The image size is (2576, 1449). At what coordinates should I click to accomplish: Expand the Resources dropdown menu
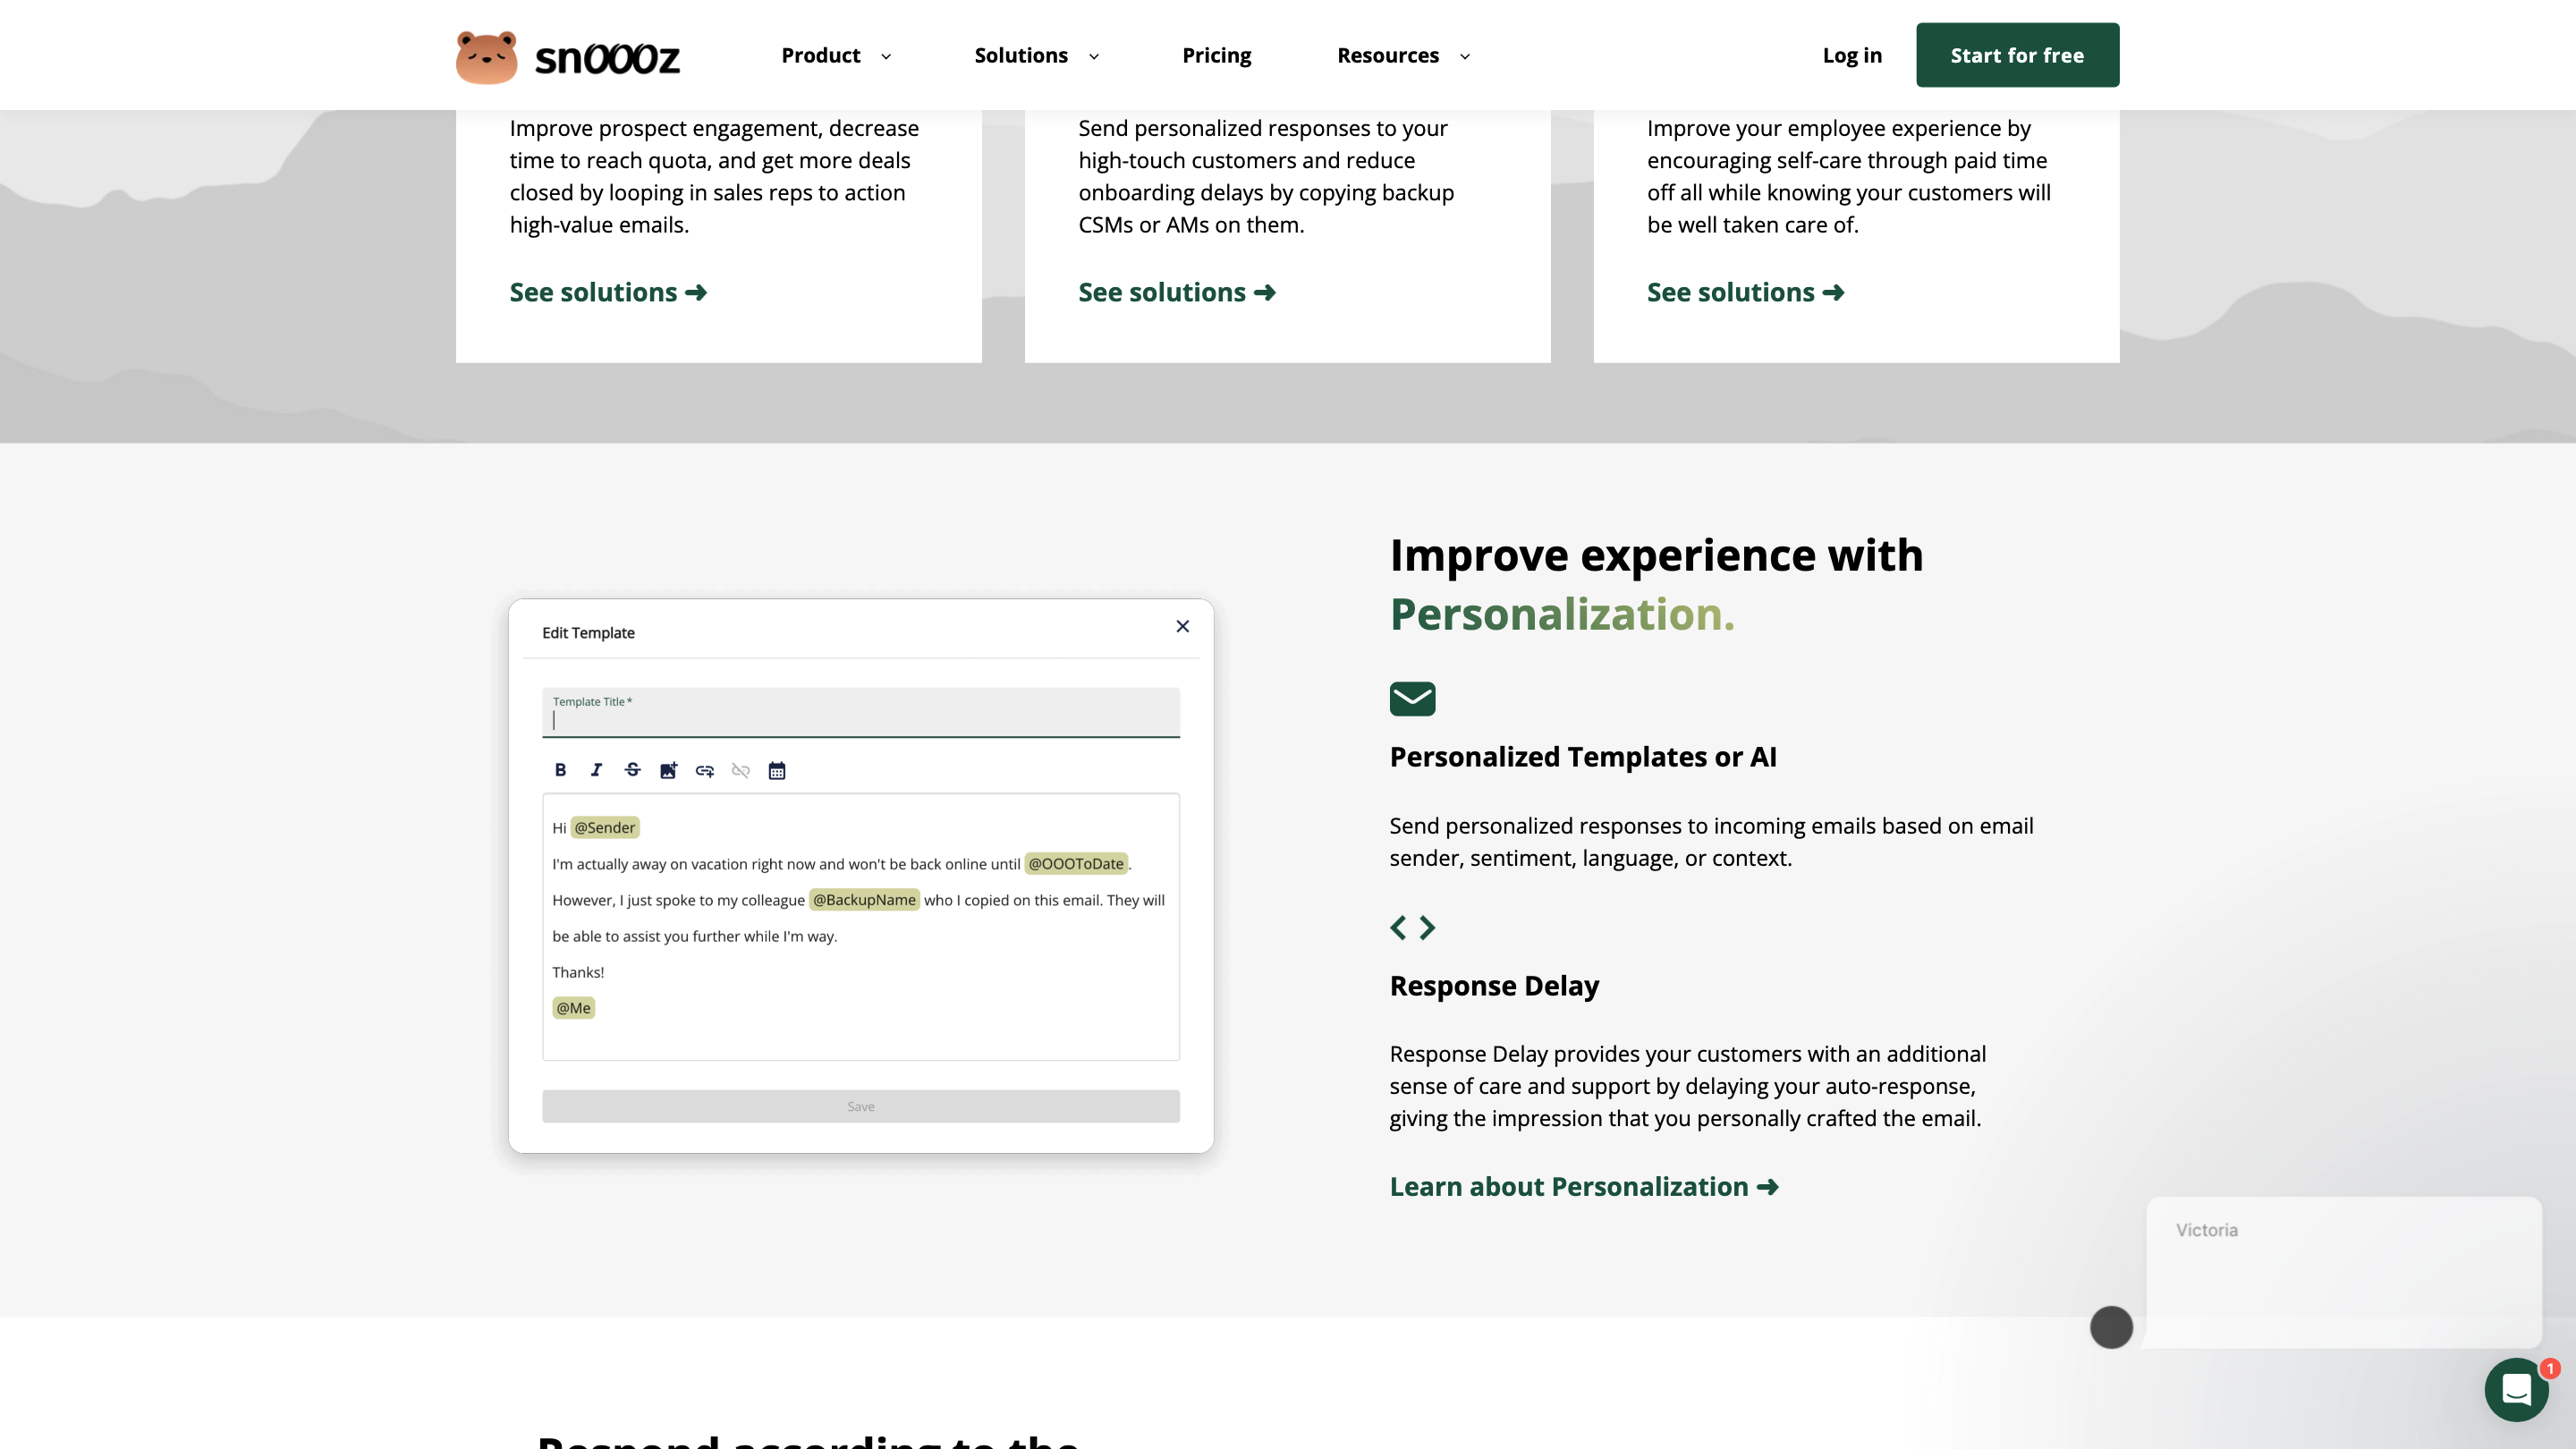(1402, 56)
